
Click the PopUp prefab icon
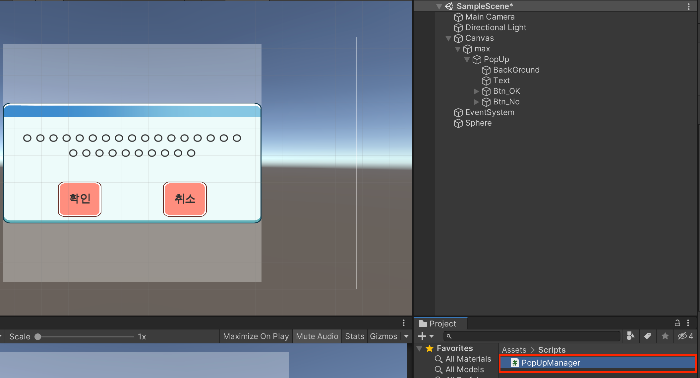coord(477,59)
